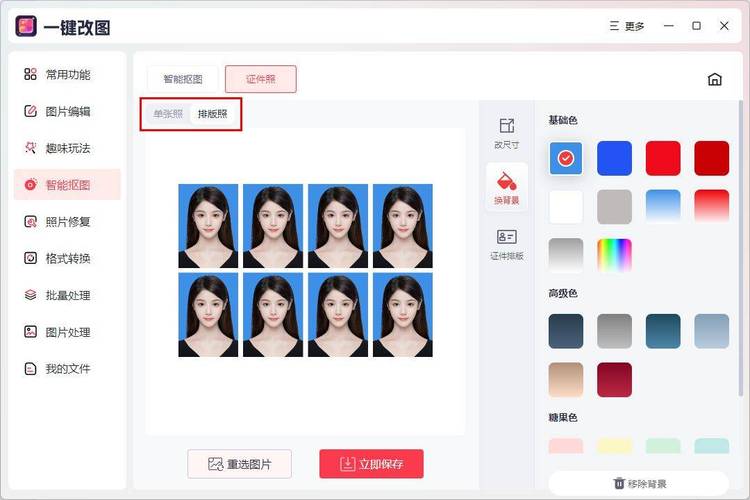Open the 改尺寸 resize tool
750x500 pixels.
point(507,133)
